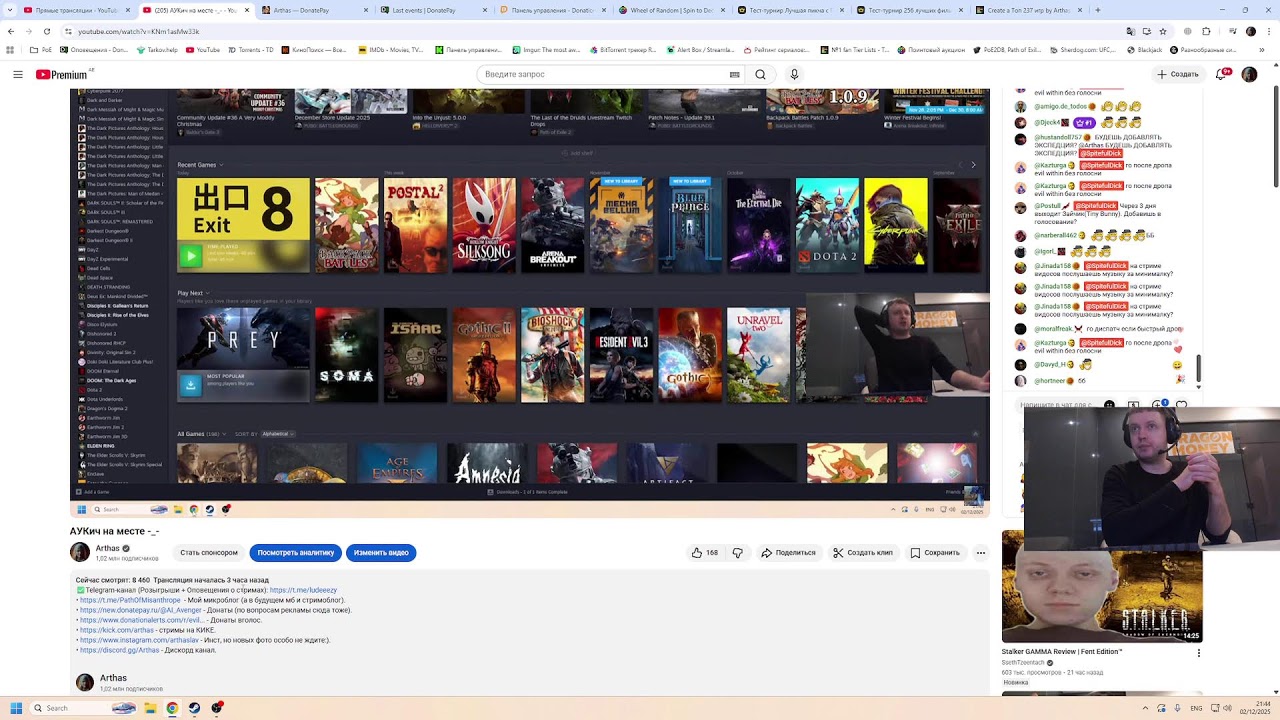The image size is (1280, 720).
Task: Click the Стать спонсором button
Action: point(209,552)
